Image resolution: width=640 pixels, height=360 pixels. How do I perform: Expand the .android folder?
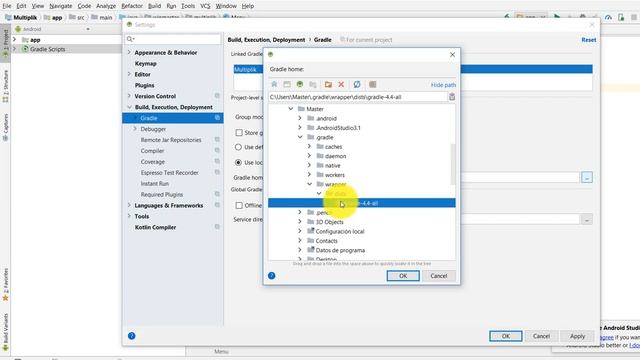pyautogui.click(x=300, y=118)
